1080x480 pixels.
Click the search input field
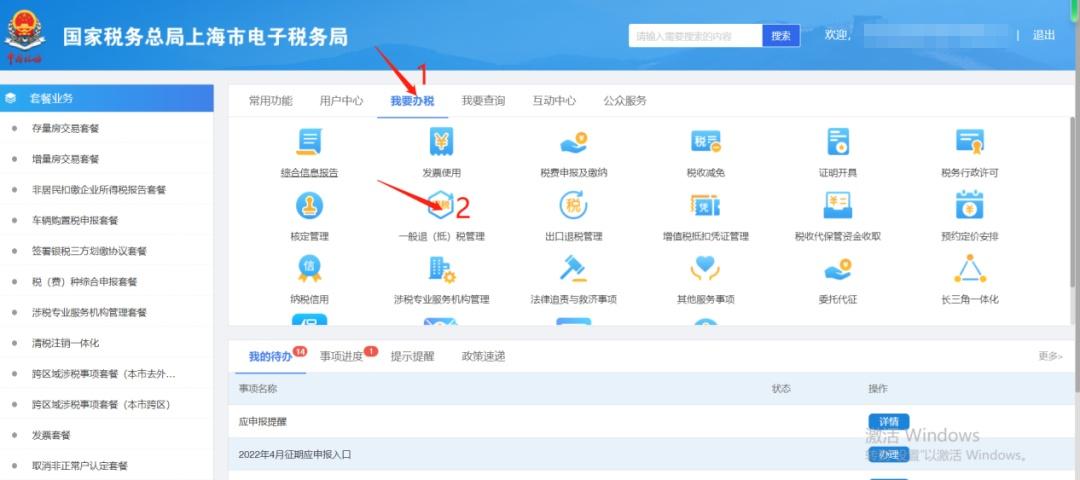[x=695, y=36]
